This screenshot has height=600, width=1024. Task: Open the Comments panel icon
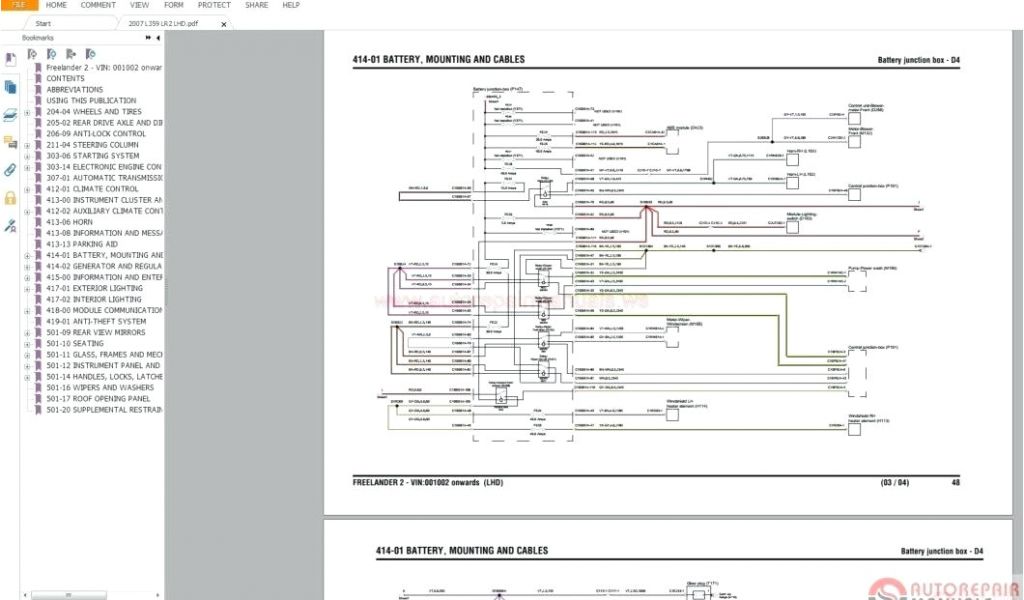click(9, 142)
